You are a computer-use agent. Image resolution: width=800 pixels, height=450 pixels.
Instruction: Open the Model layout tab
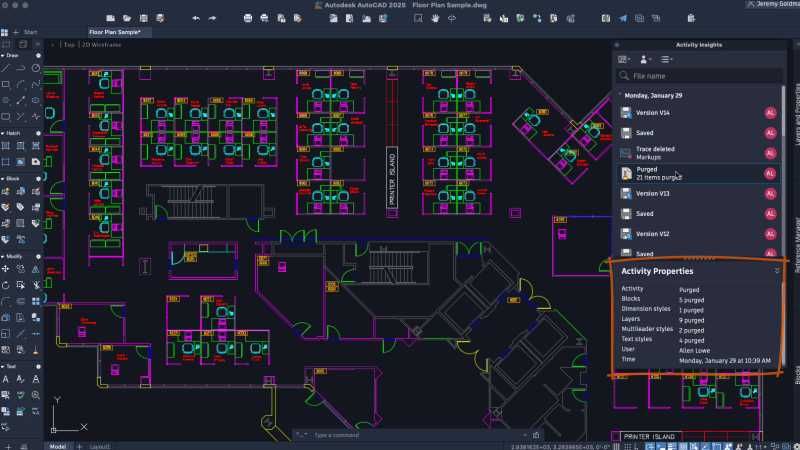click(x=58, y=445)
